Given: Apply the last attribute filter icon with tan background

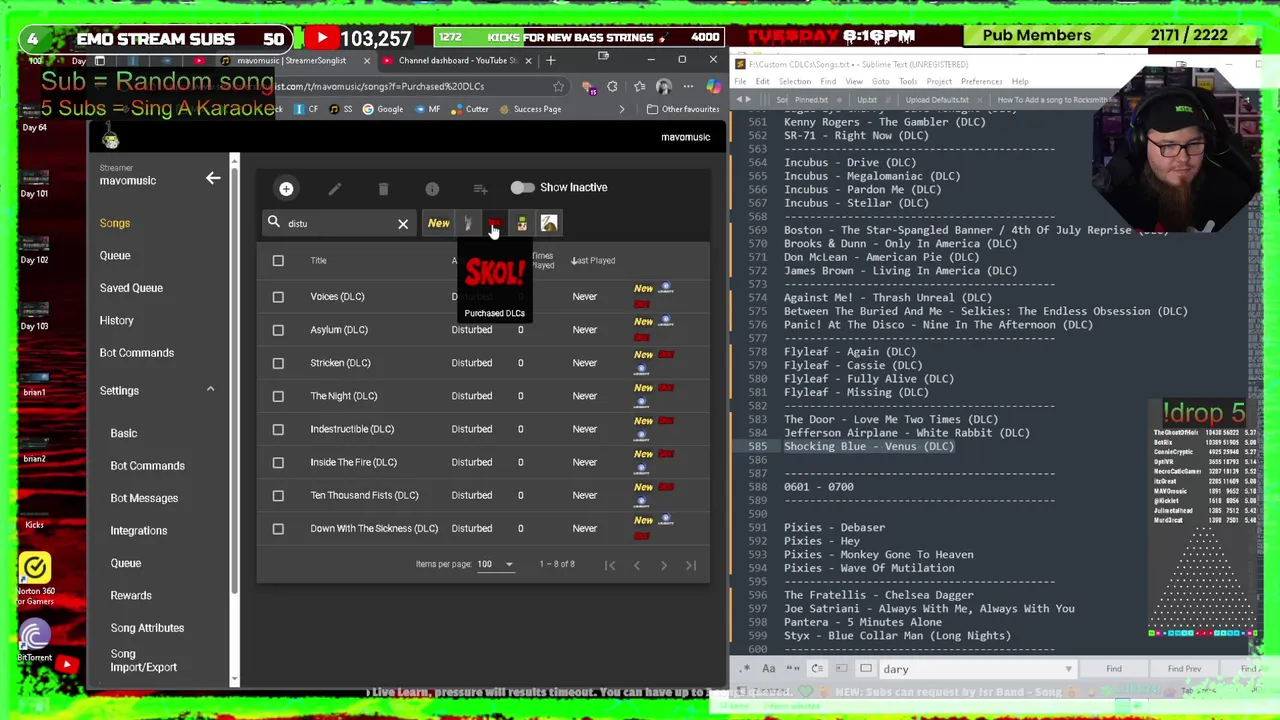Looking at the screenshot, I should [549, 224].
